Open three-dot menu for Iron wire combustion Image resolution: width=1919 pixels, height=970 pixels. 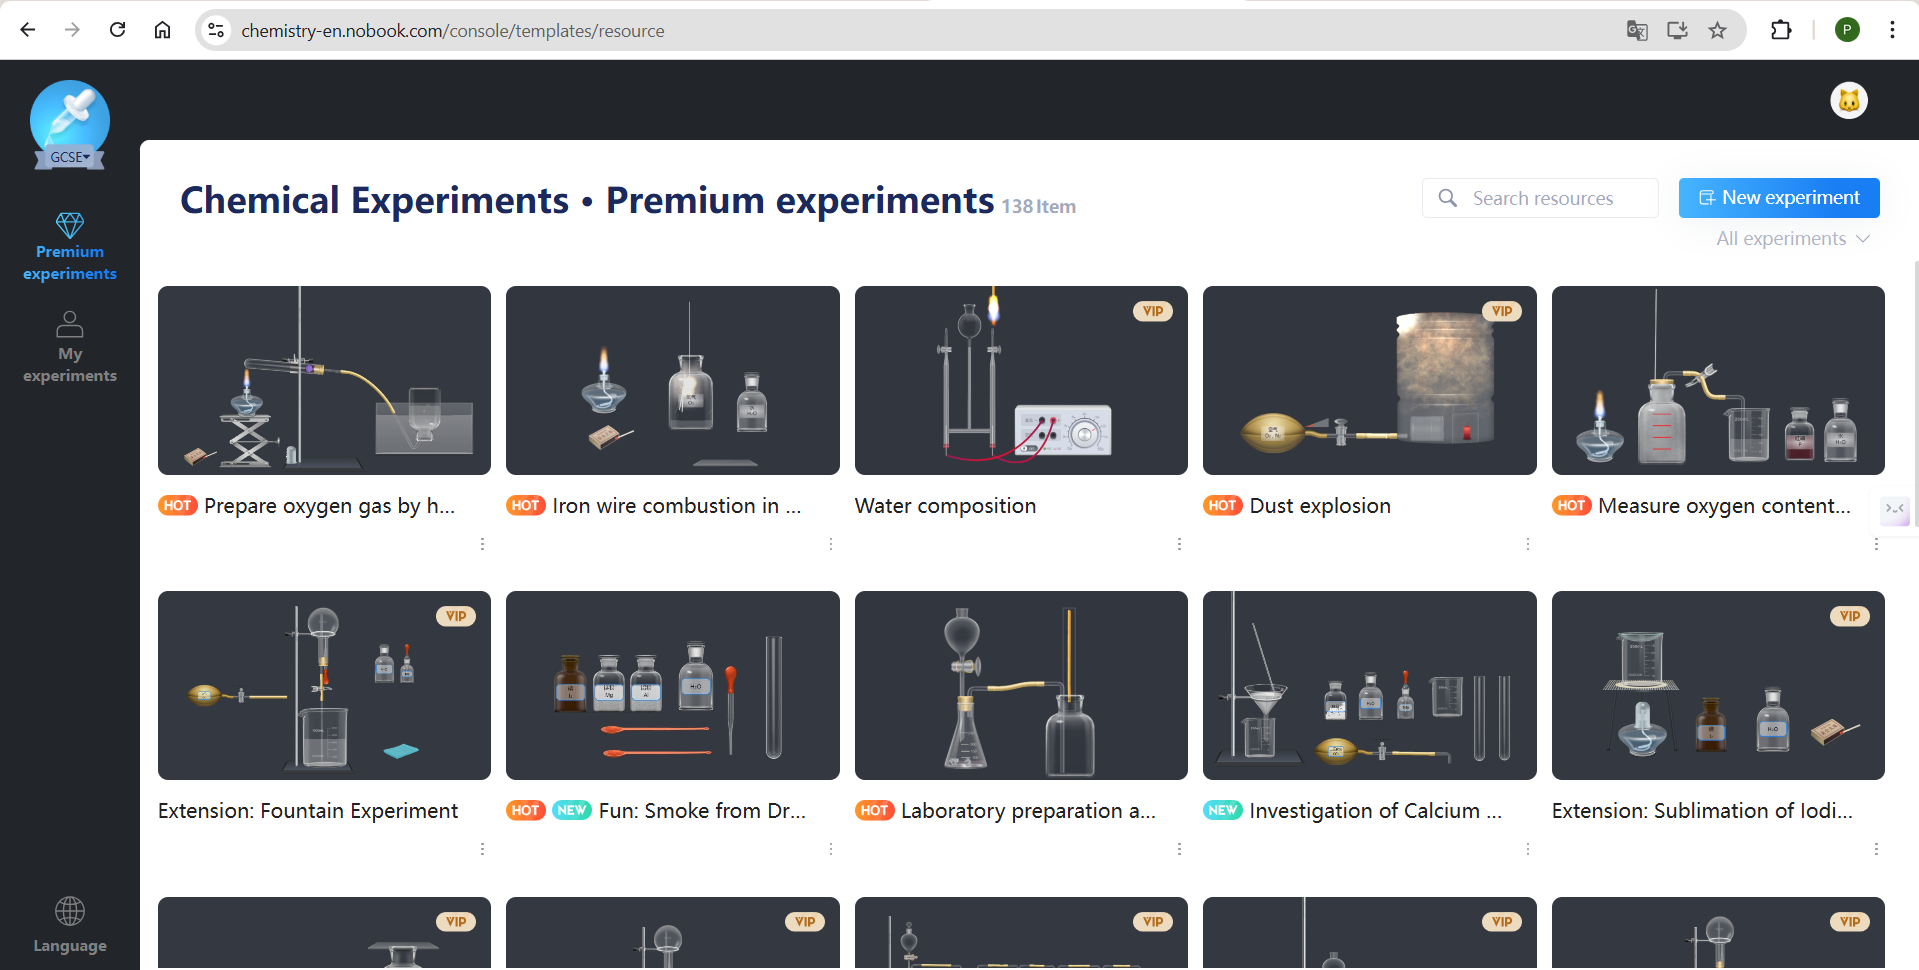point(830,544)
